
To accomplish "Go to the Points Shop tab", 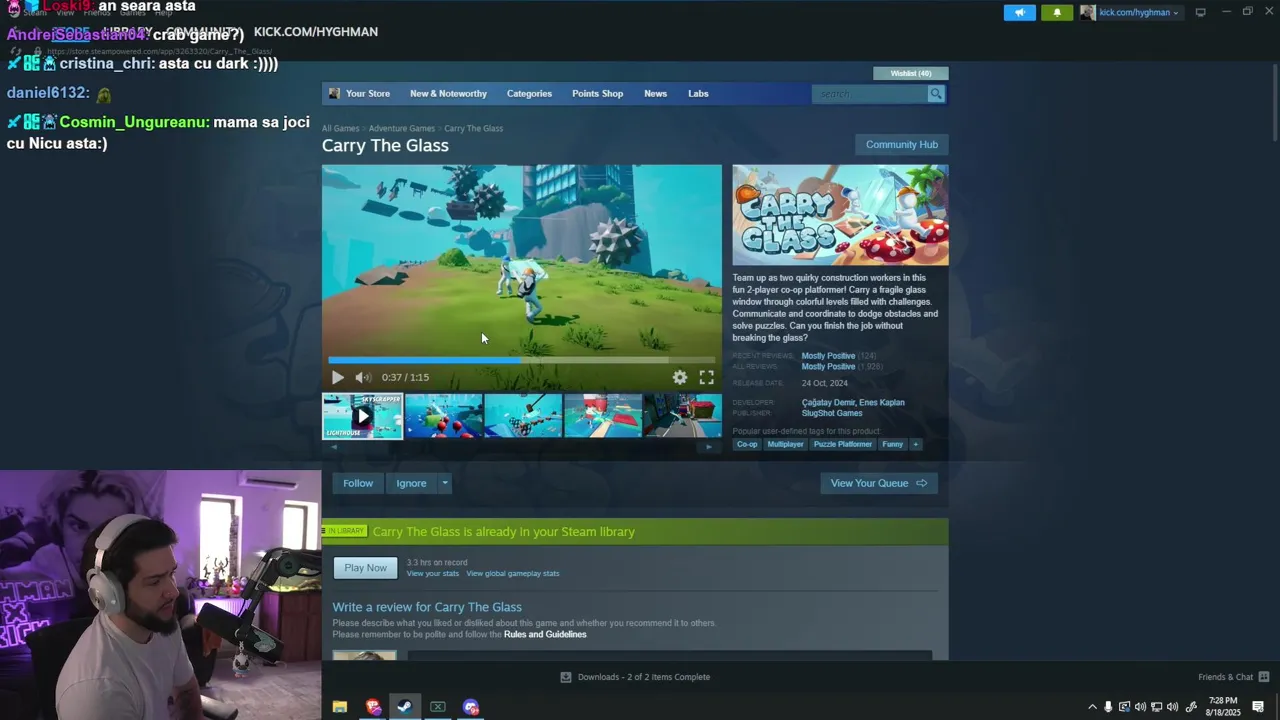I will 597,93.
